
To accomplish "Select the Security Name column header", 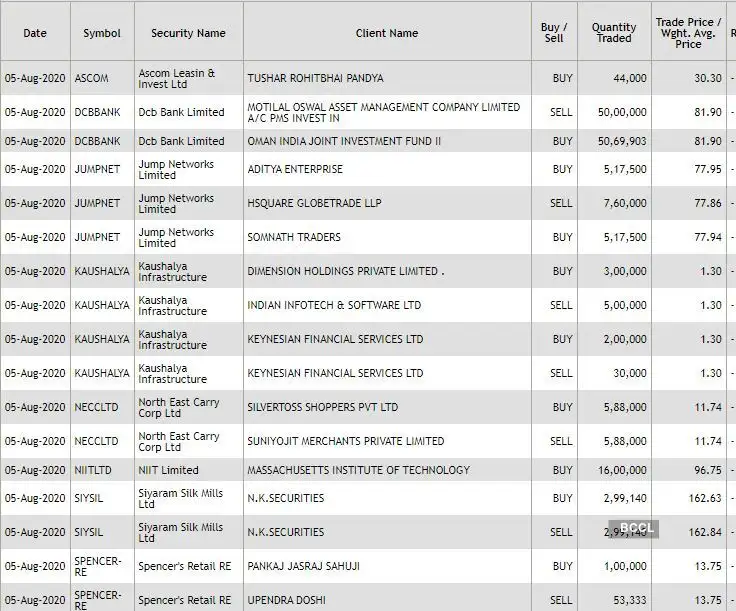I will 188,33.
